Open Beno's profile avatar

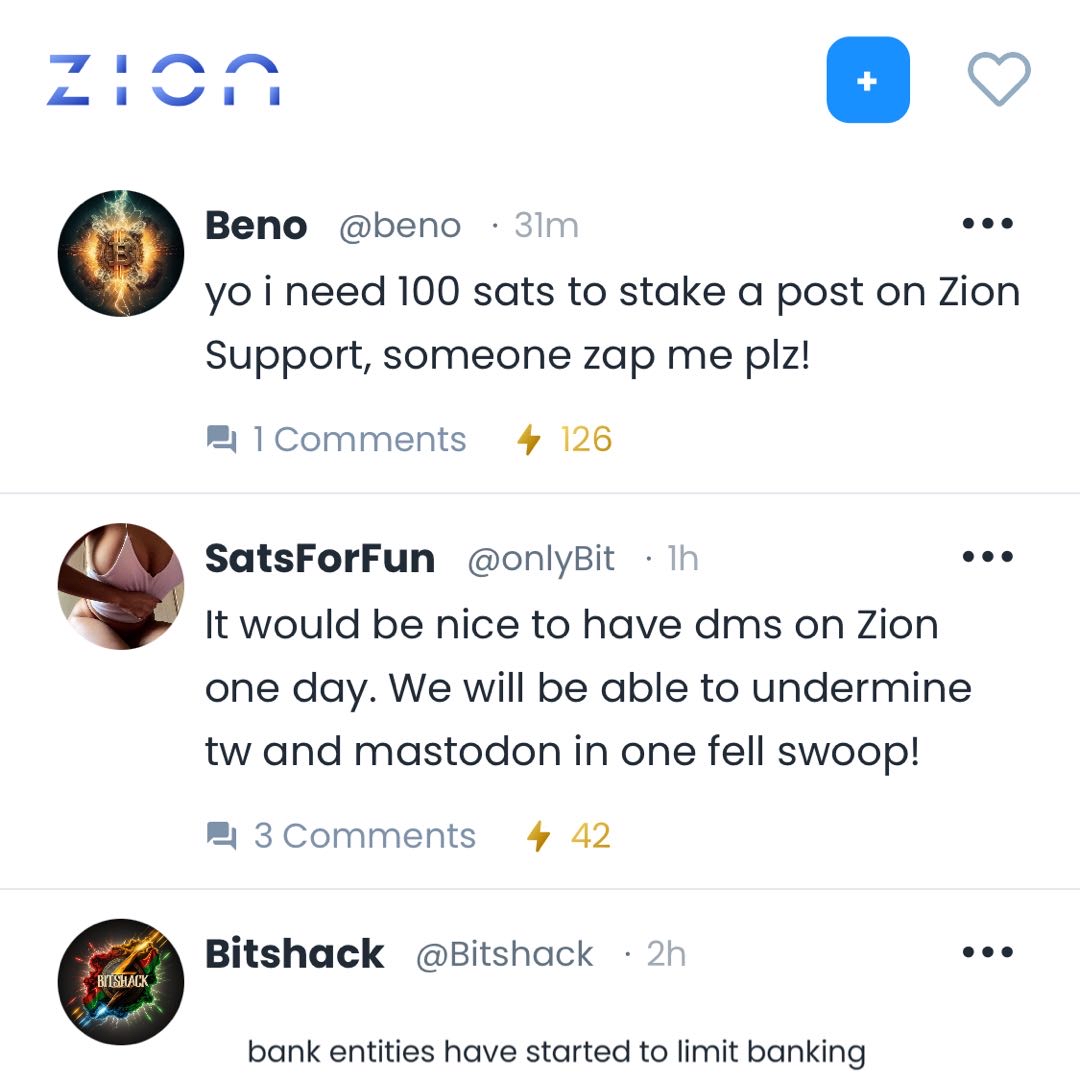pos(121,253)
